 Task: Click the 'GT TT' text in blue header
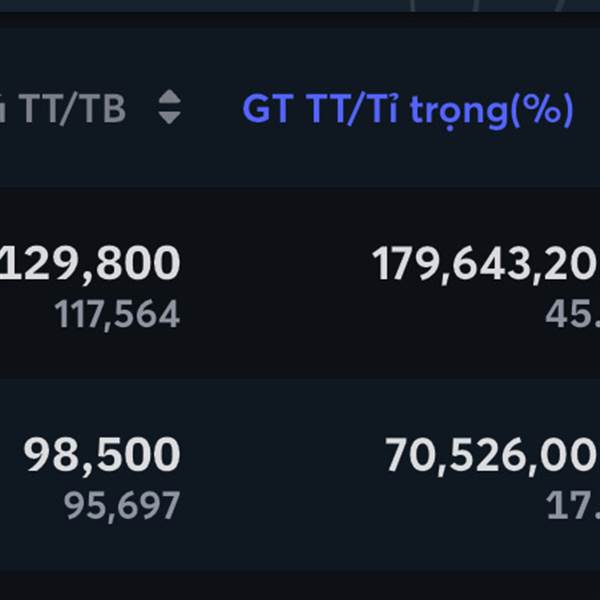coord(293,109)
